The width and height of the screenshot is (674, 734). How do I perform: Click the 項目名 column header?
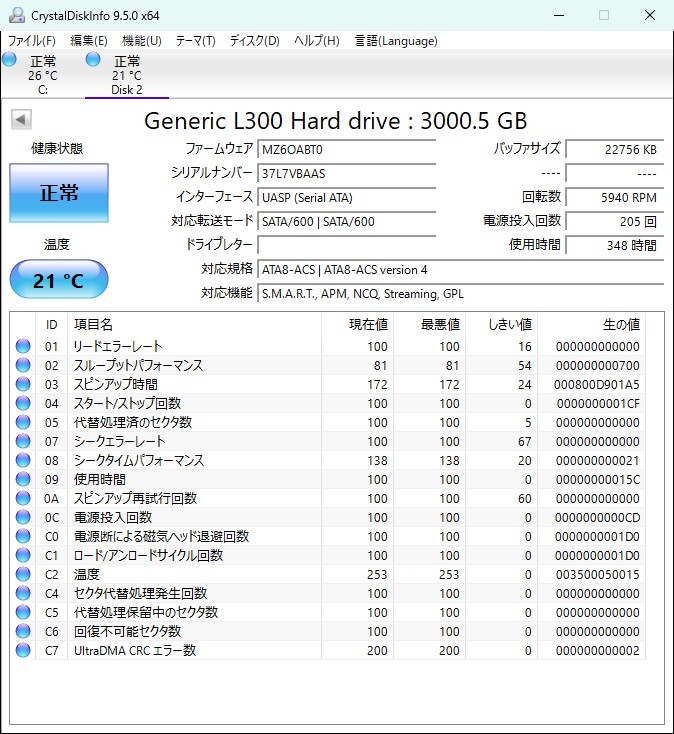click(x=194, y=324)
